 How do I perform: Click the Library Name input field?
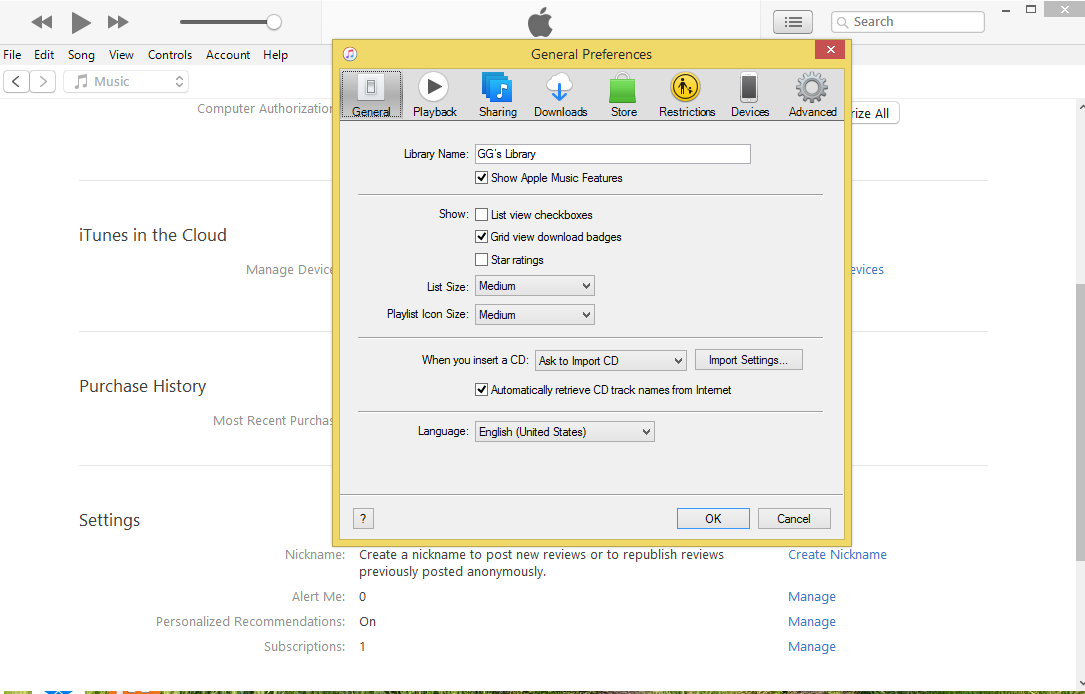click(612, 154)
